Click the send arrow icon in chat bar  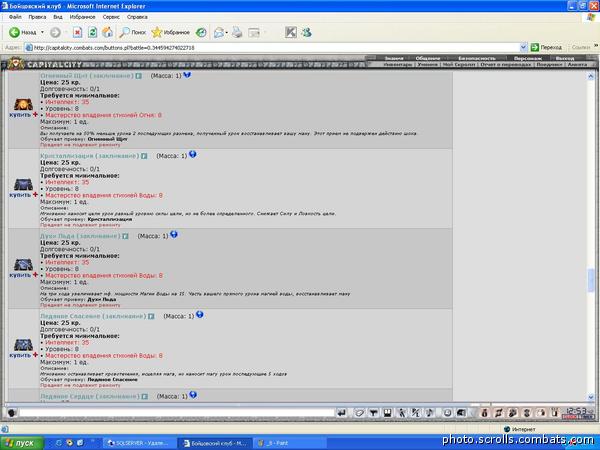[342, 412]
